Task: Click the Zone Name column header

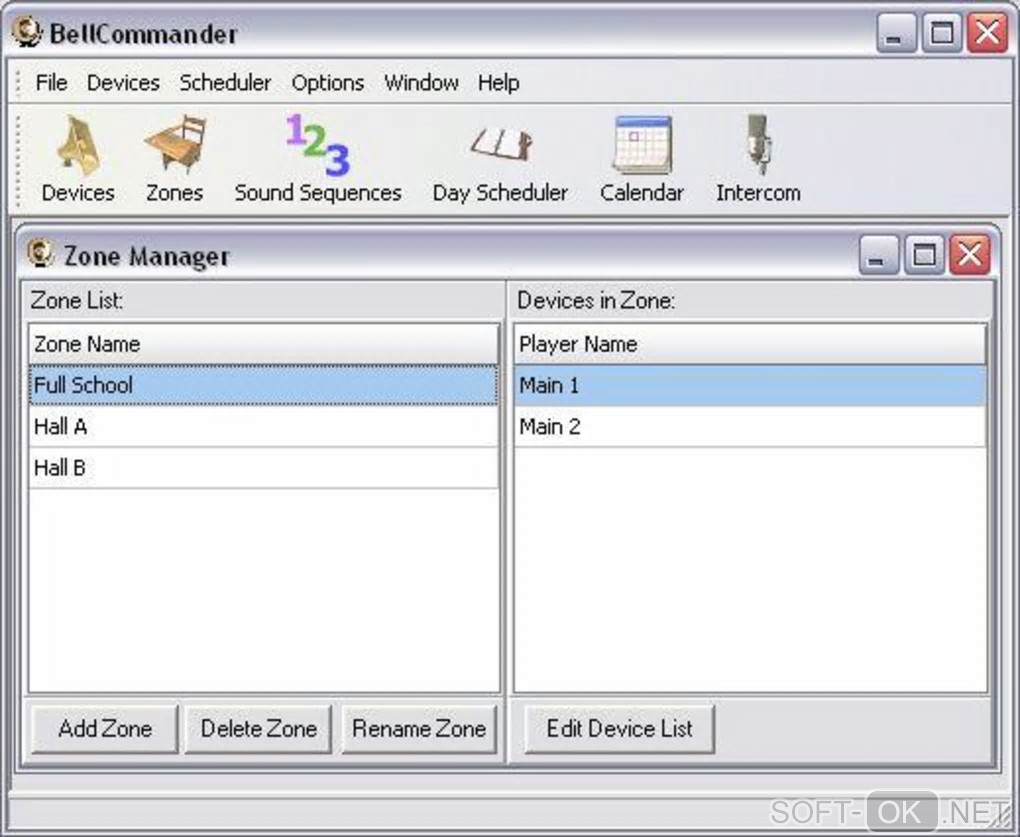Action: click(x=263, y=344)
